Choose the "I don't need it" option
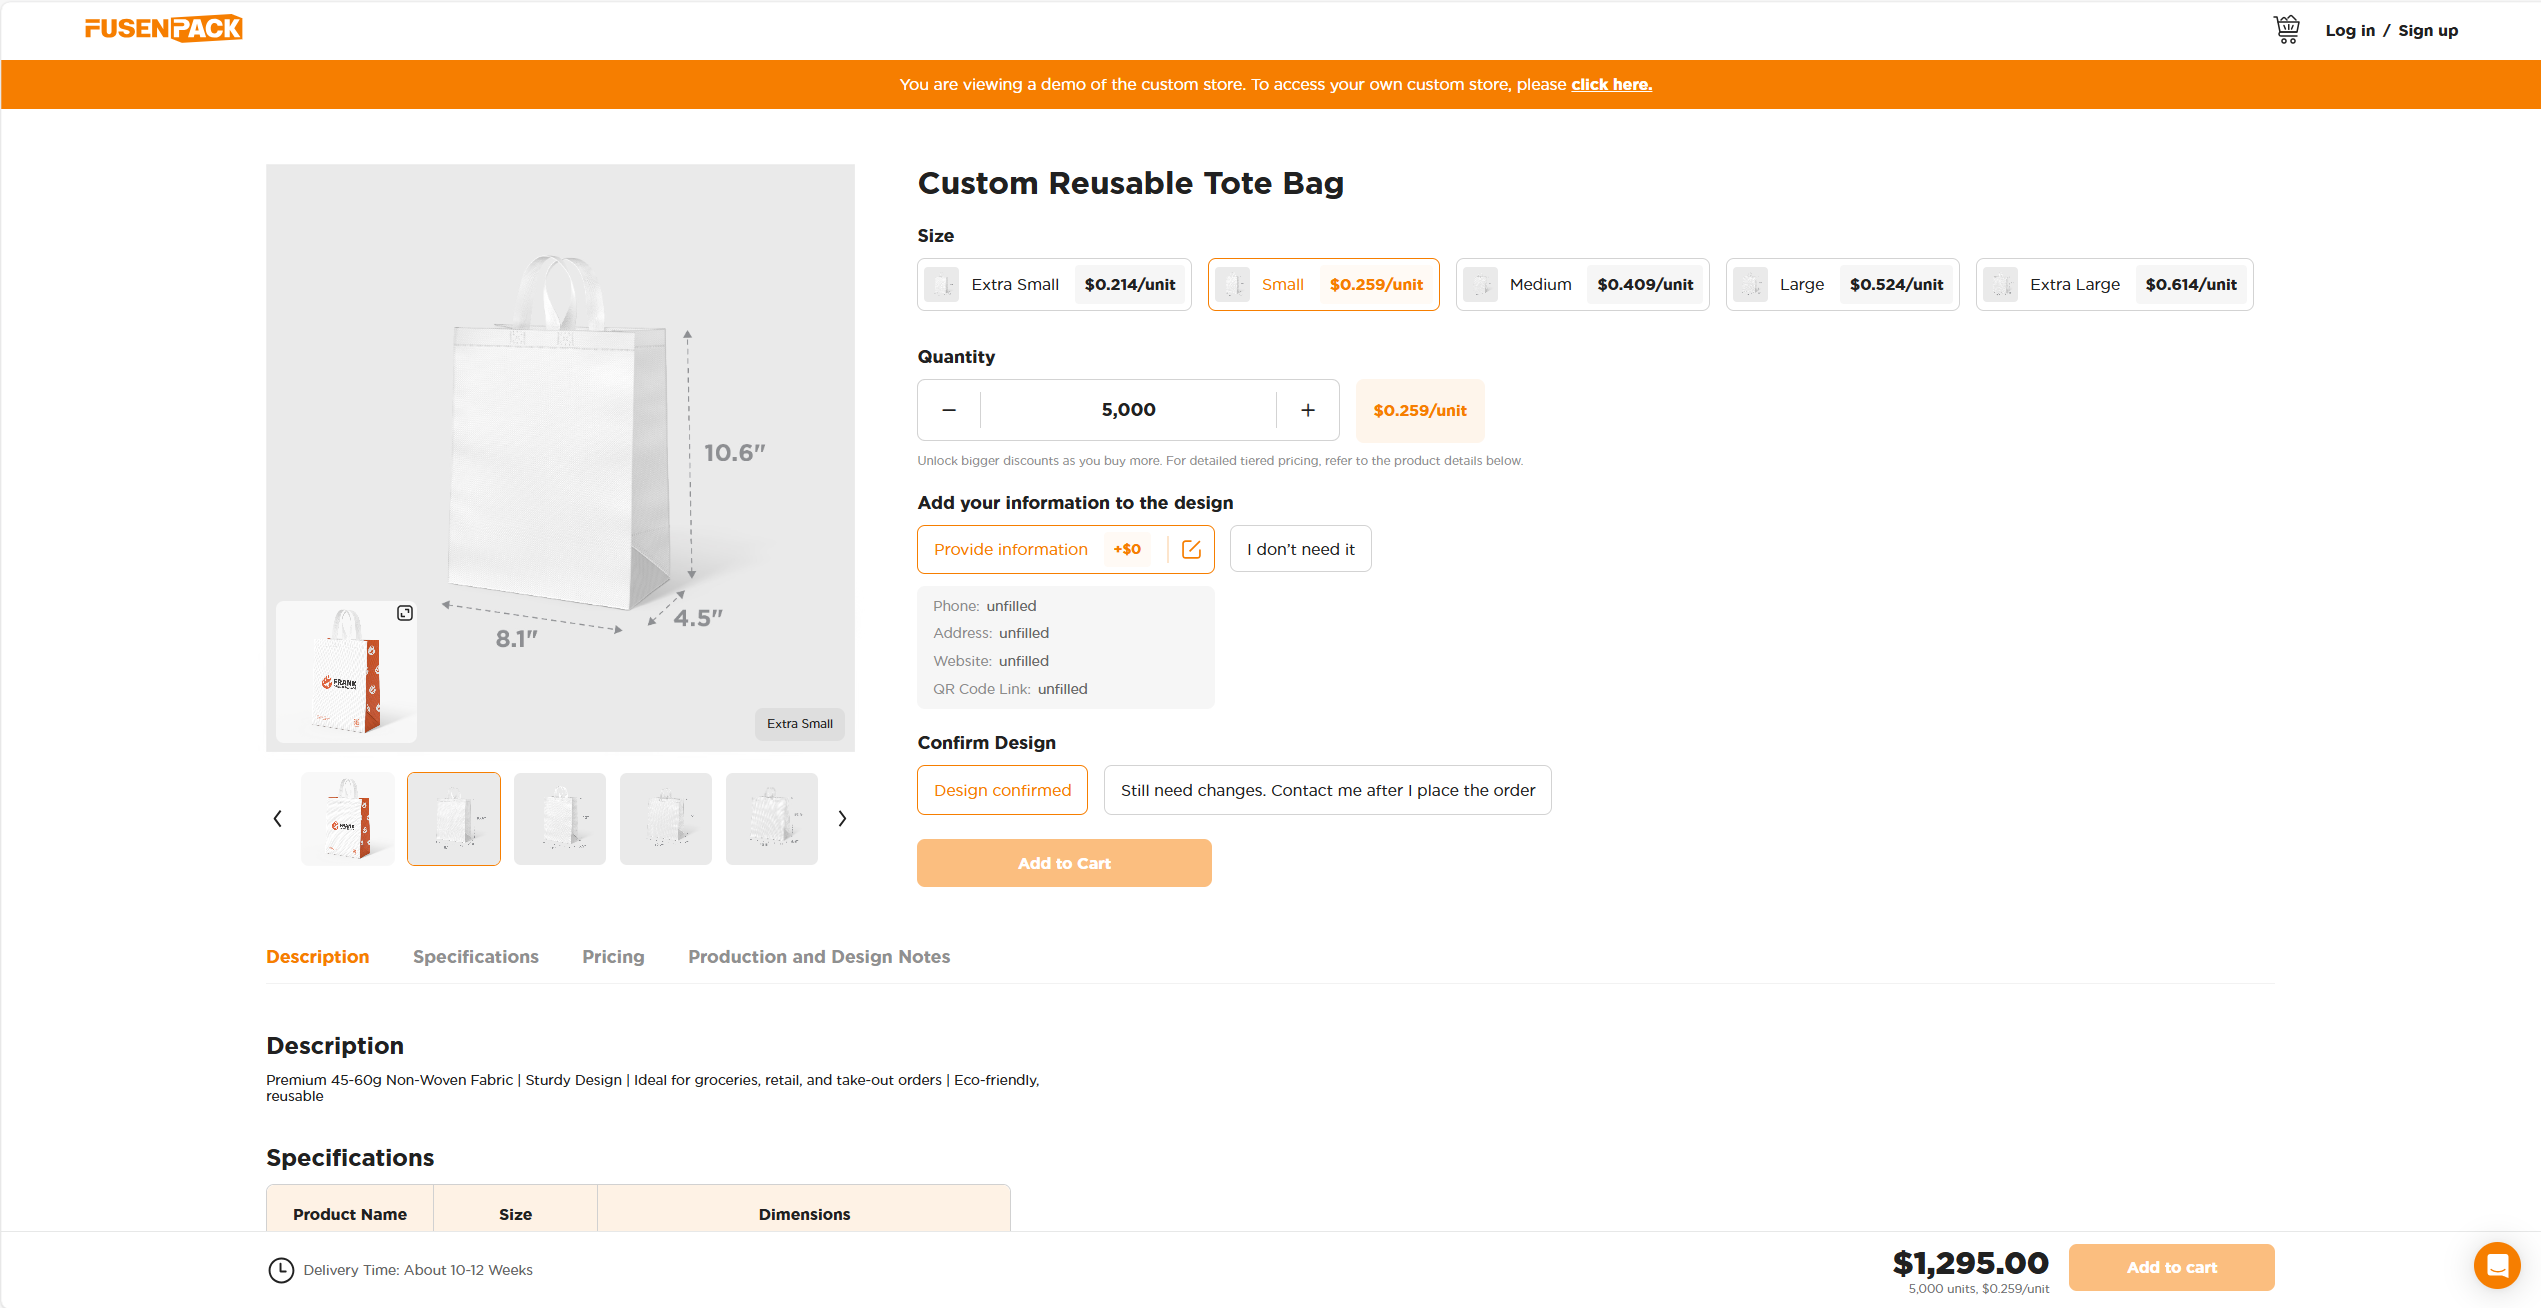Image resolution: width=2541 pixels, height=1308 pixels. tap(1300, 548)
